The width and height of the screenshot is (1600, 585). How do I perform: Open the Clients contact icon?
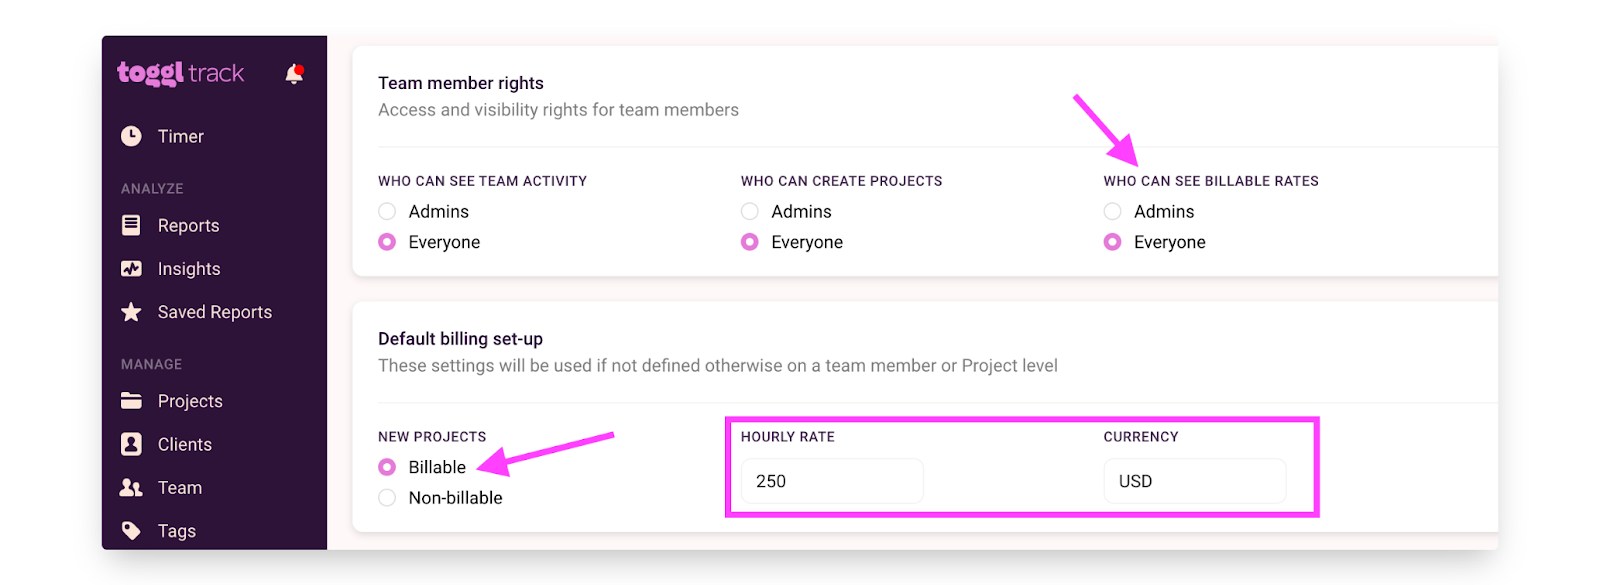[131, 444]
